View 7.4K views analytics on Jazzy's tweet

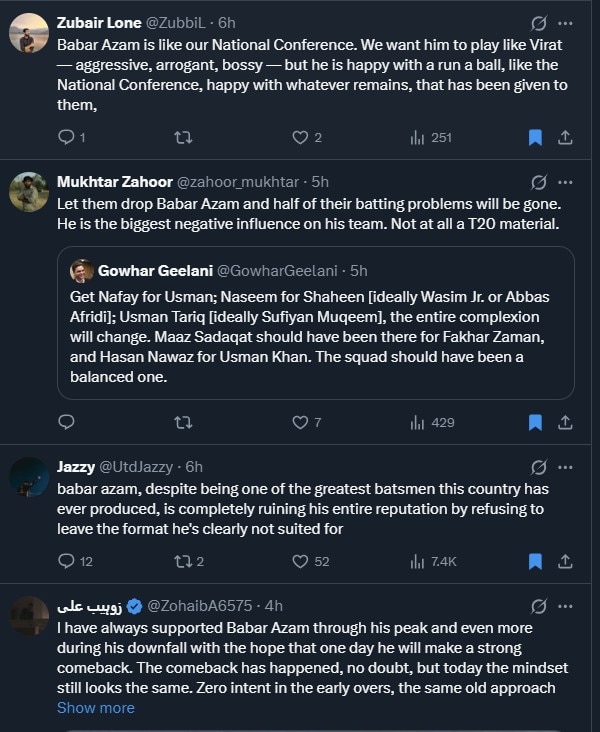click(x=432, y=561)
